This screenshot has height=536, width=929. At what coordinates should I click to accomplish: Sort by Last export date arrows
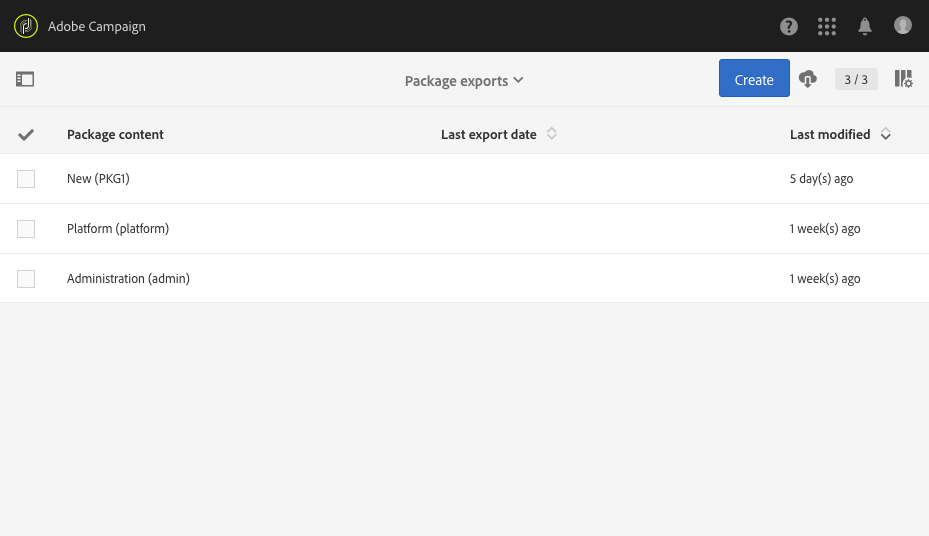point(552,134)
